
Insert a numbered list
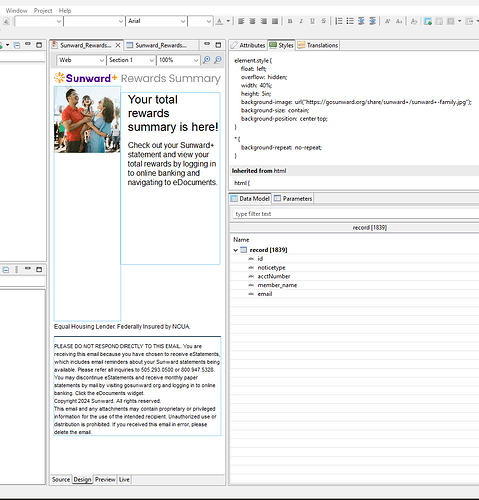click(339, 21)
